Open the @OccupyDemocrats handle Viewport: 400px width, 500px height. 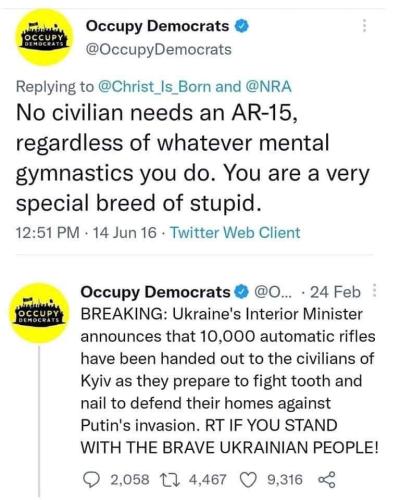pyautogui.click(x=159, y=49)
